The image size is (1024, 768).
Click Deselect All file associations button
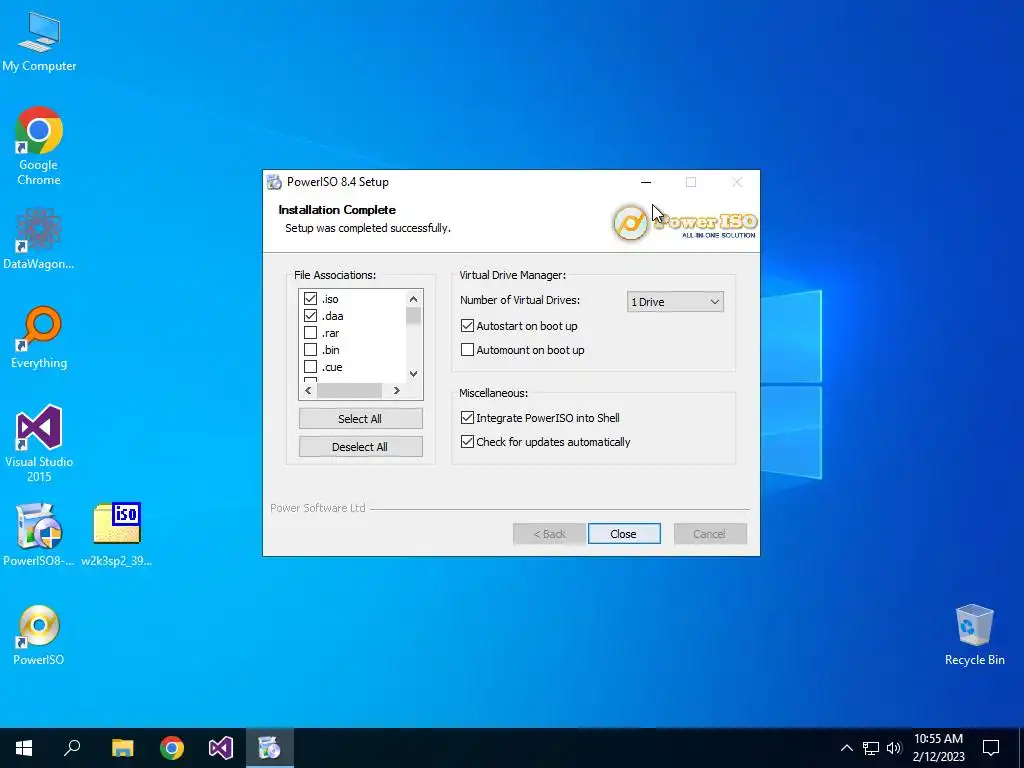coord(360,447)
